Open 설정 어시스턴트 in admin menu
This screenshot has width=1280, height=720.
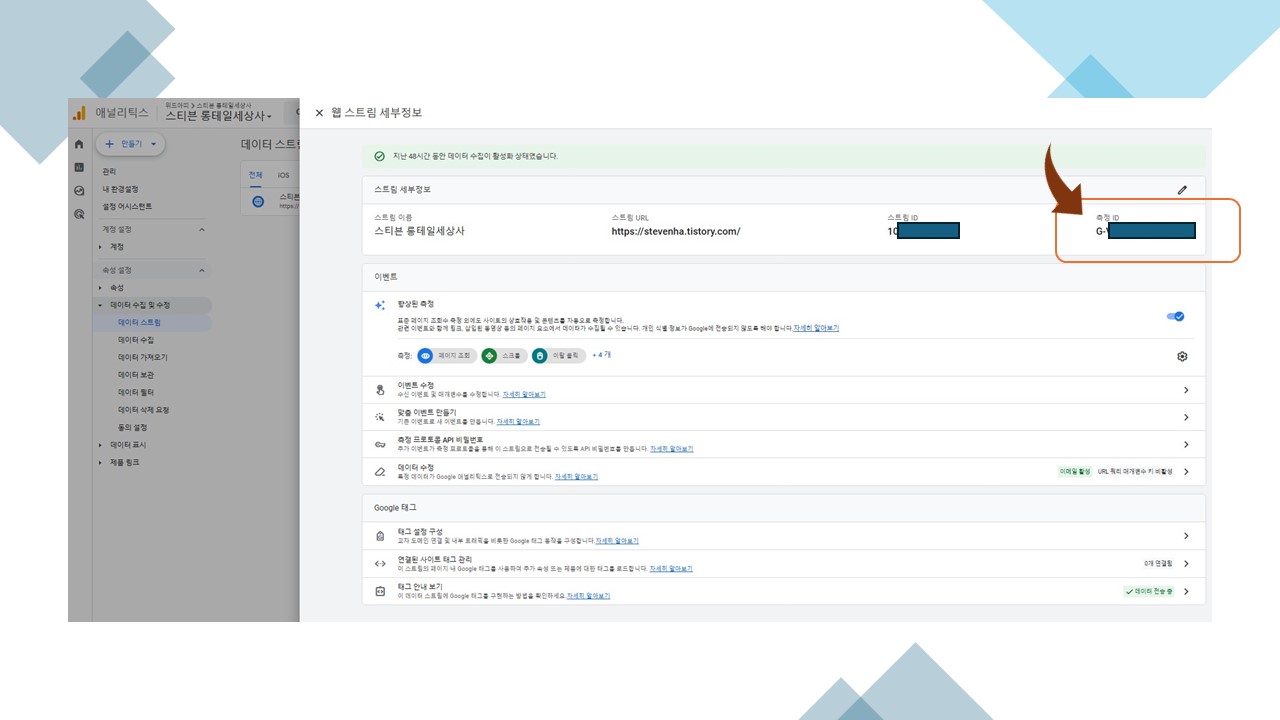pyautogui.click(x=127, y=206)
